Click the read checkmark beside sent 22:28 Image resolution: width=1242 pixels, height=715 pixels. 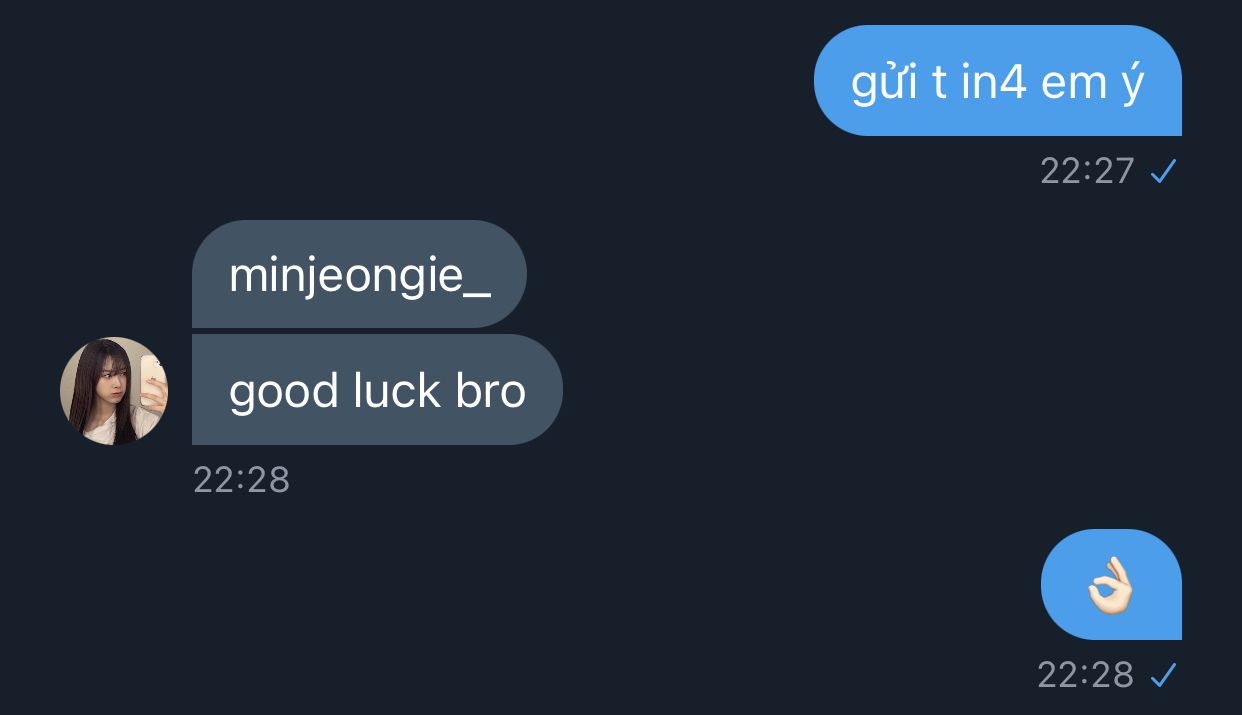tap(1163, 676)
